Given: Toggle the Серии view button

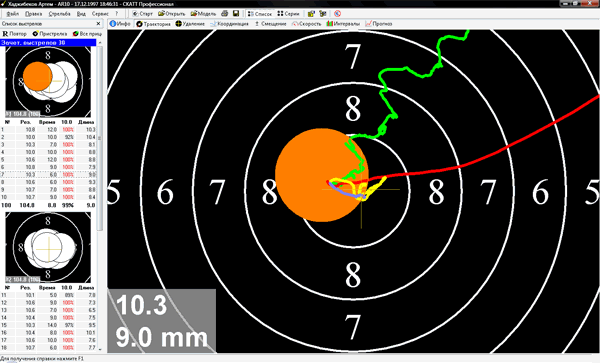Looking at the screenshot, I should coord(289,13).
